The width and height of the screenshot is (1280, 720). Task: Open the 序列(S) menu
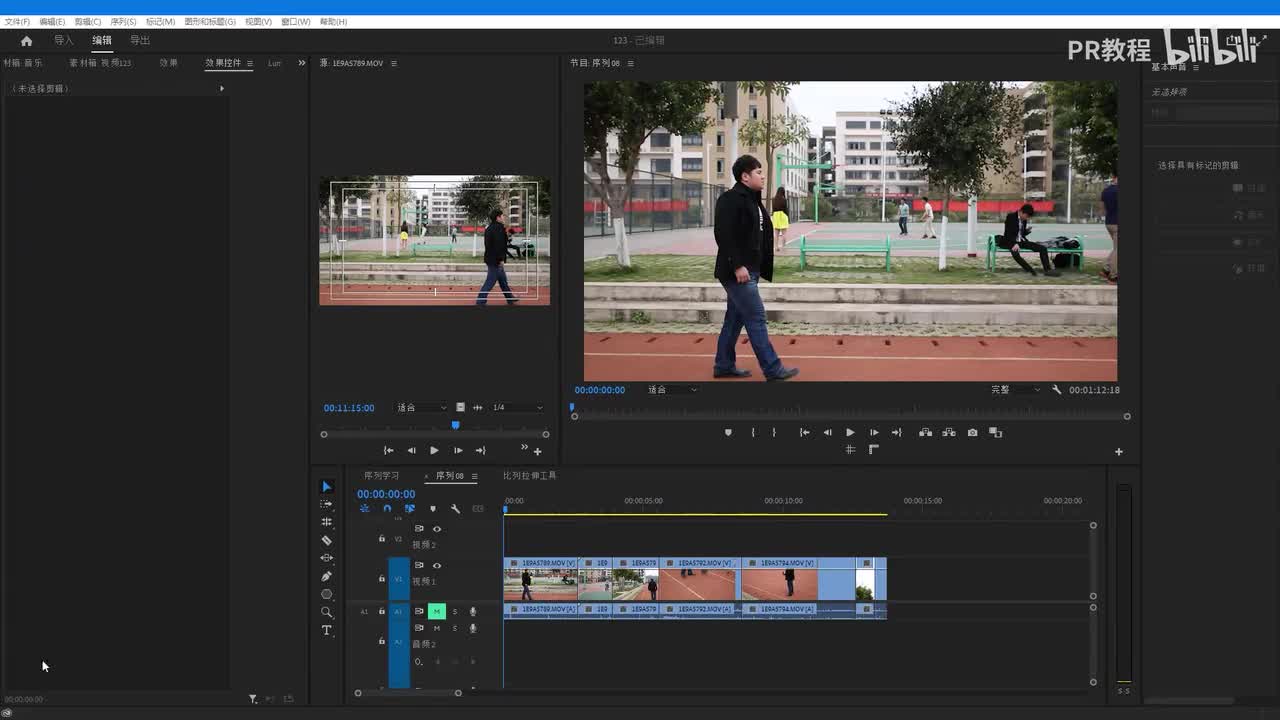pos(123,21)
